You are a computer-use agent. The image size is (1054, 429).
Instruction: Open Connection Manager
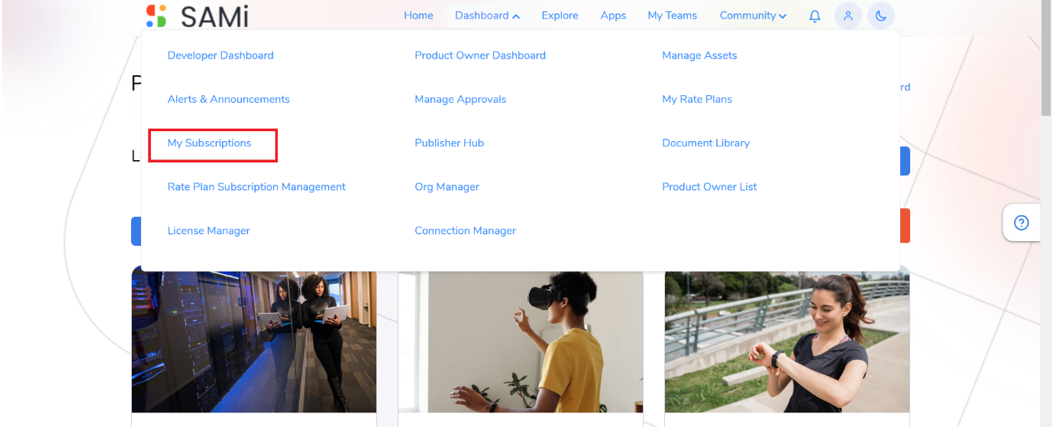pyautogui.click(x=465, y=231)
